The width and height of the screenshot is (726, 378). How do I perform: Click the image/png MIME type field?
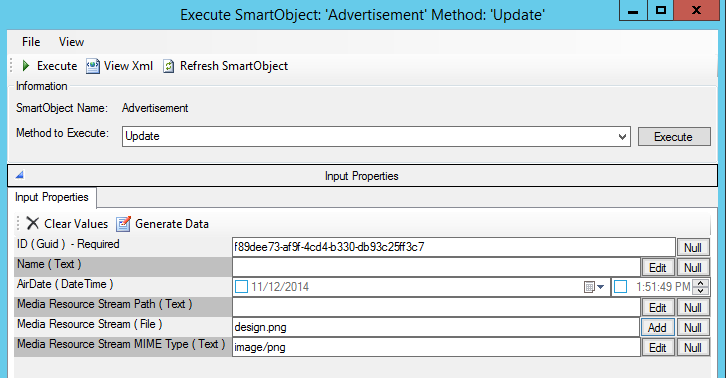coord(436,347)
